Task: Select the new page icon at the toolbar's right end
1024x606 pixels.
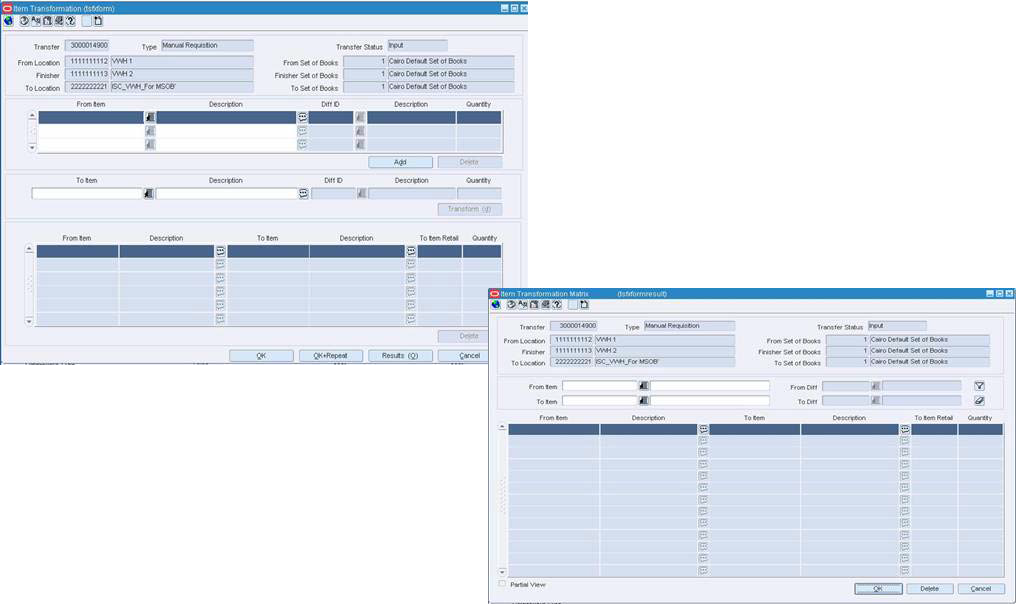Action: (98, 21)
